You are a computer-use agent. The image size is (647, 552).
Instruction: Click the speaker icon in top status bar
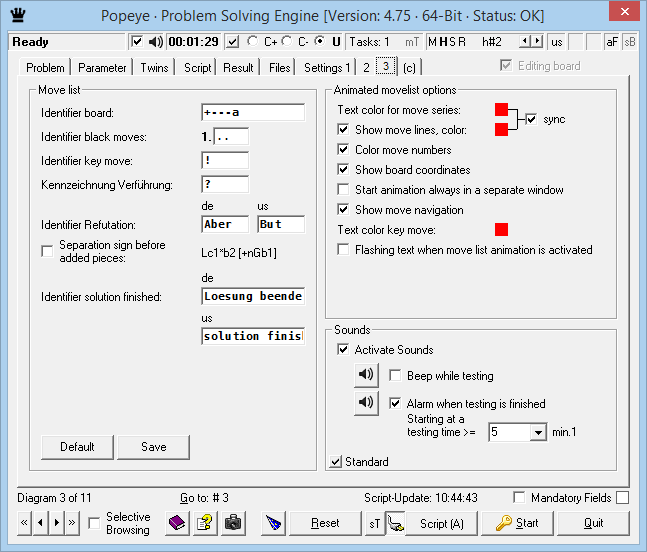(156, 42)
